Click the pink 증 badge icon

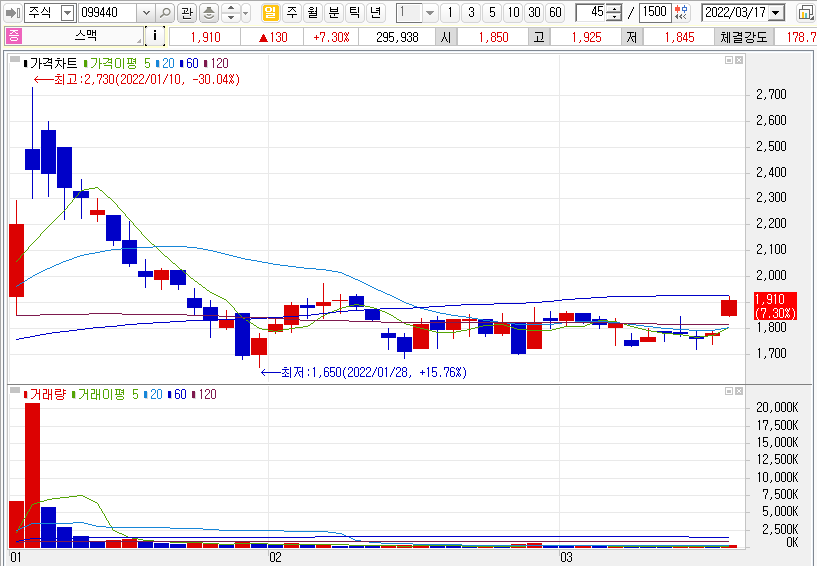point(13,36)
